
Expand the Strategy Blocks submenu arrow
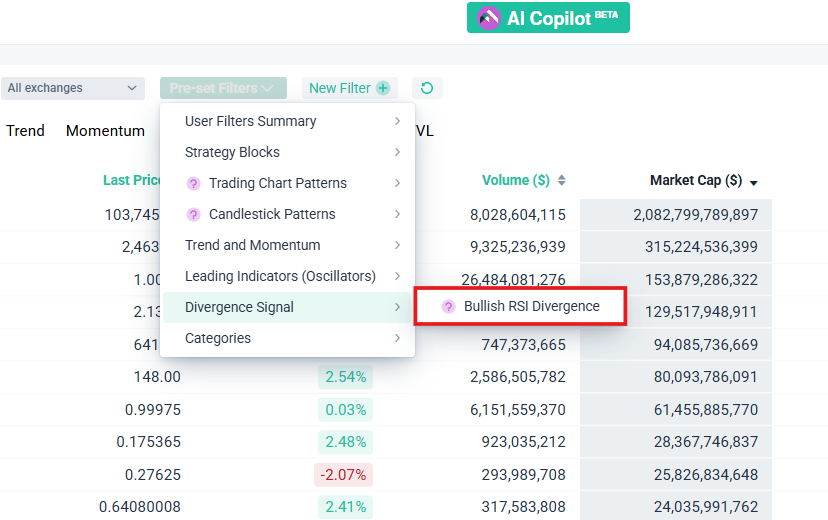397,152
